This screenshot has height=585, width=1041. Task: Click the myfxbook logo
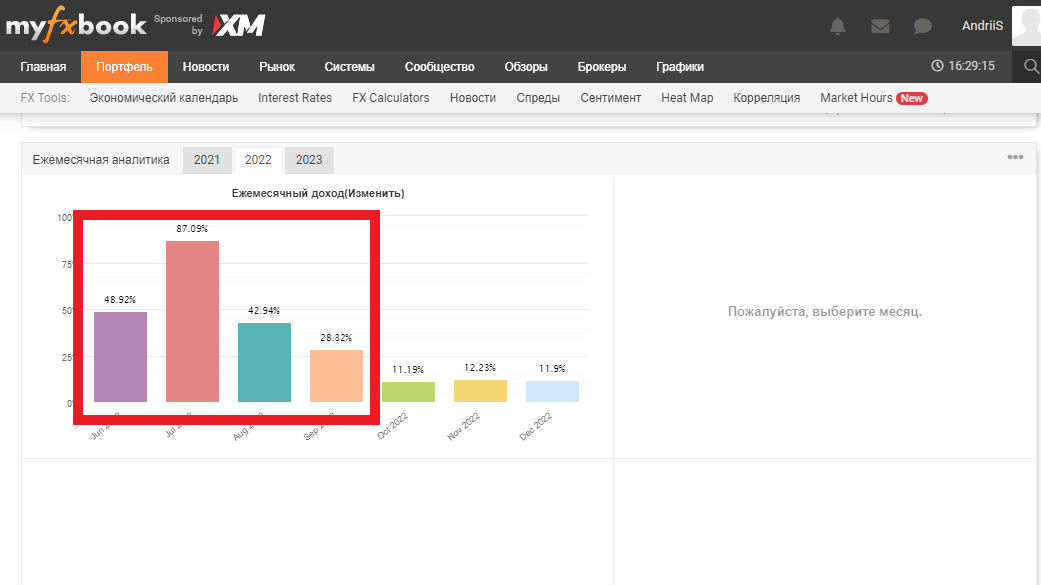[76, 25]
